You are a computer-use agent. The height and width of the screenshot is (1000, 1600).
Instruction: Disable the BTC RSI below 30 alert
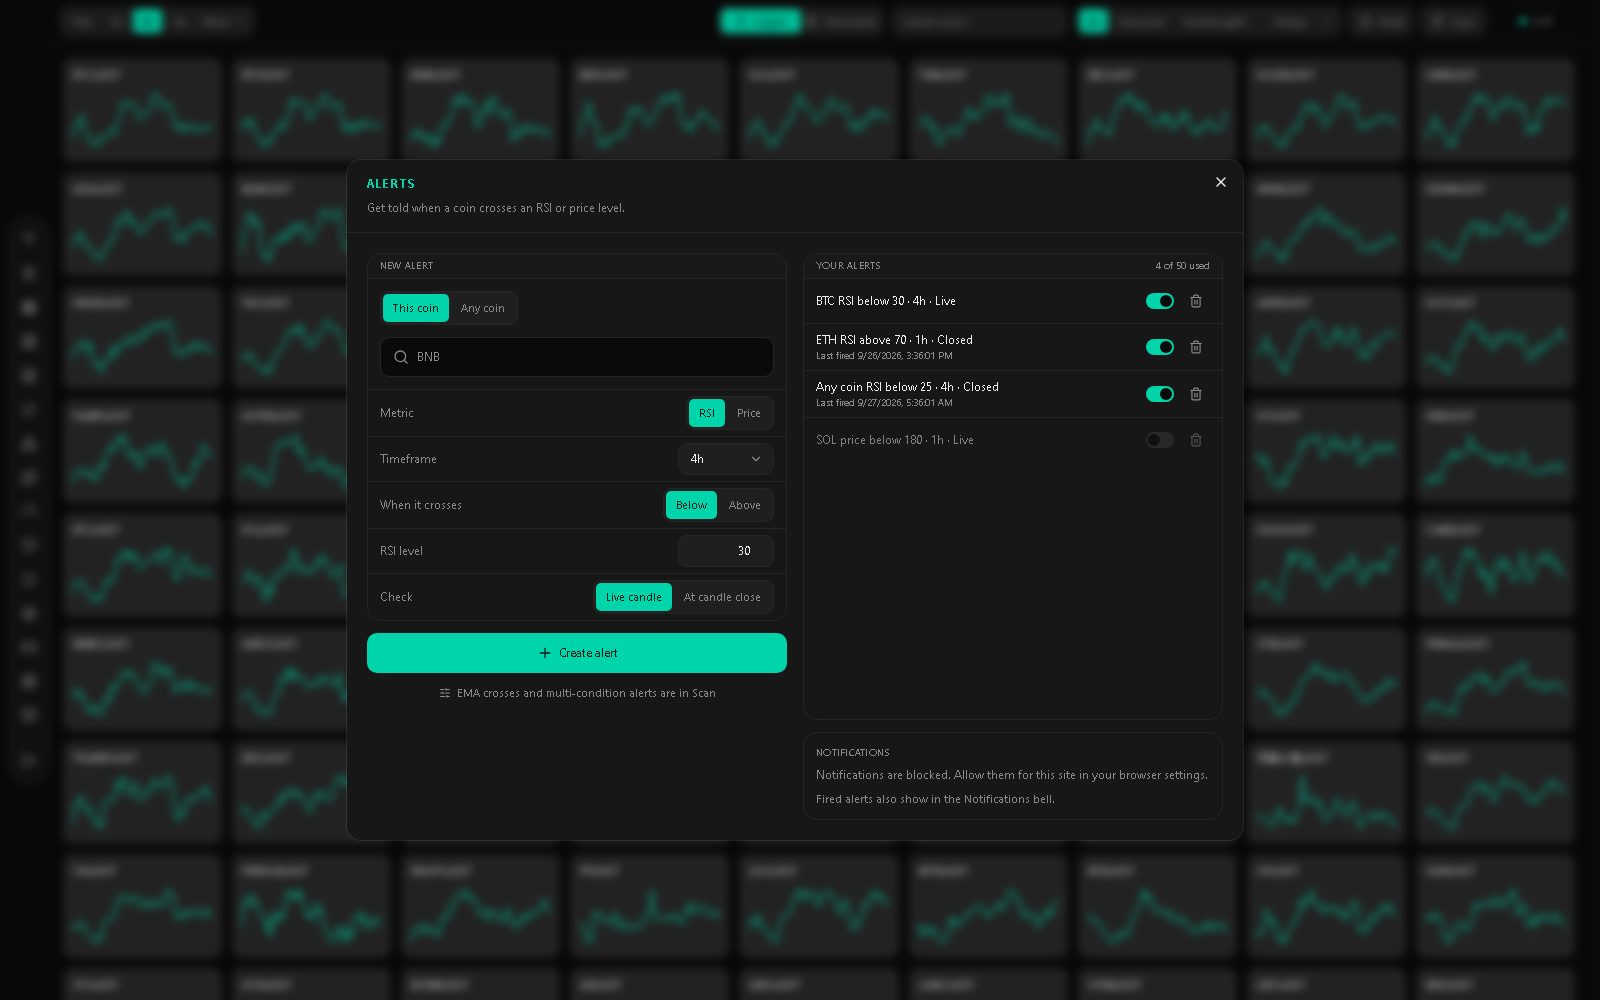pyautogui.click(x=1159, y=301)
